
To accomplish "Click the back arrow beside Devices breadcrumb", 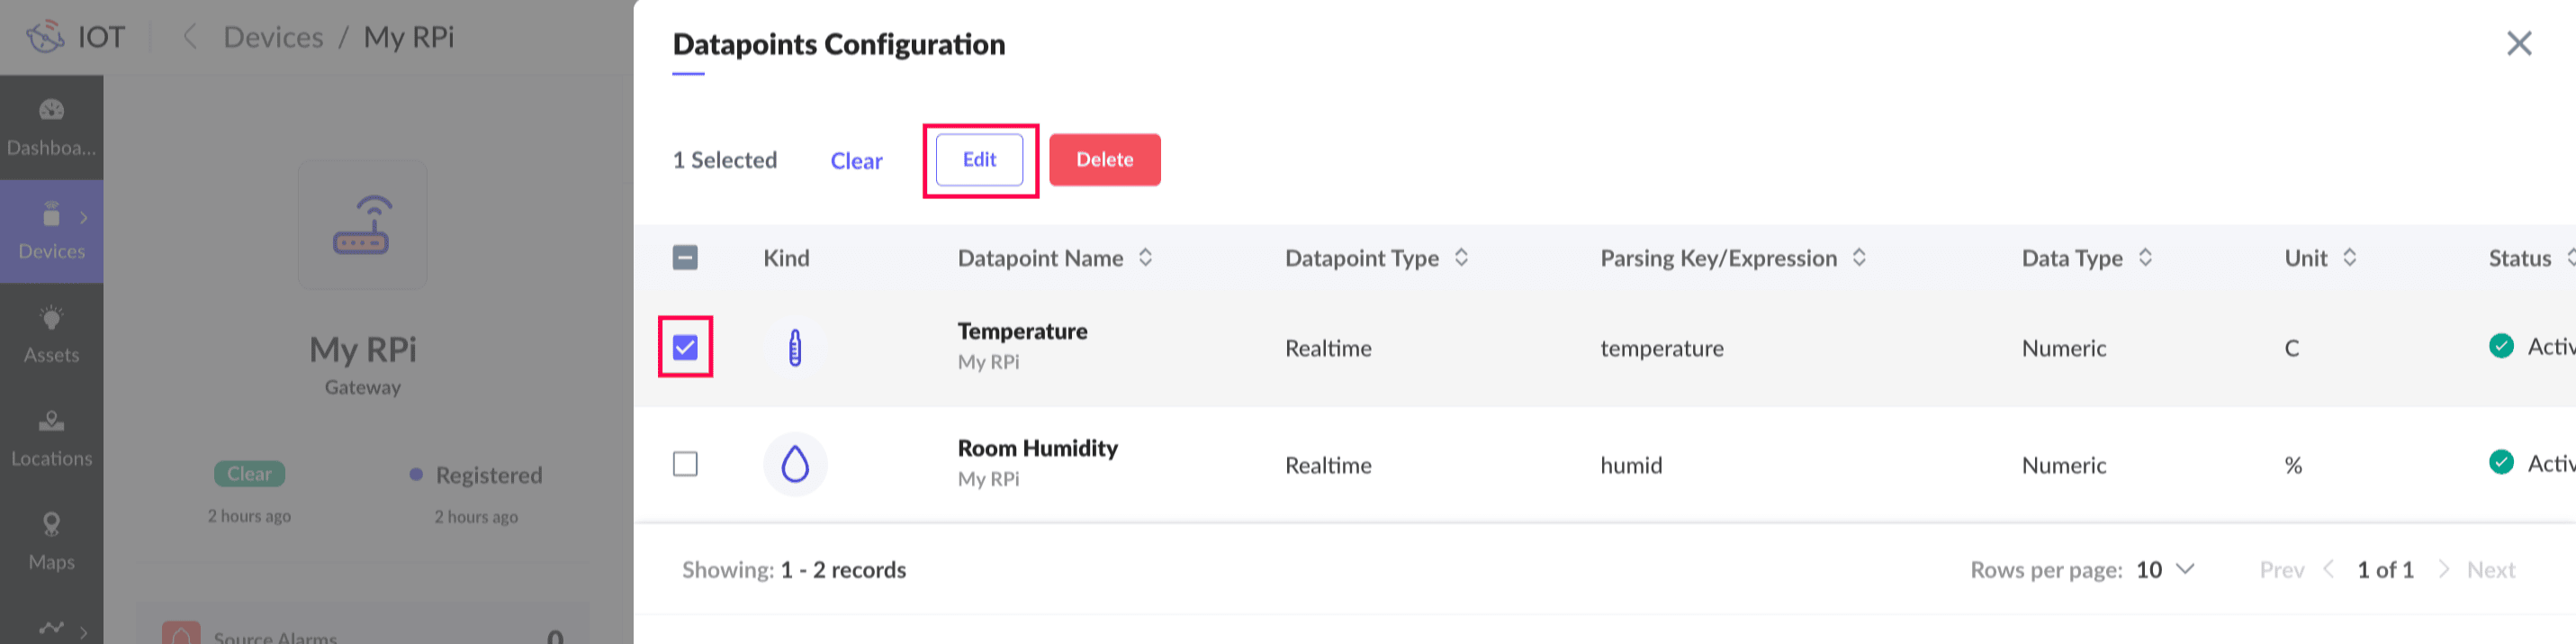I will [x=189, y=37].
